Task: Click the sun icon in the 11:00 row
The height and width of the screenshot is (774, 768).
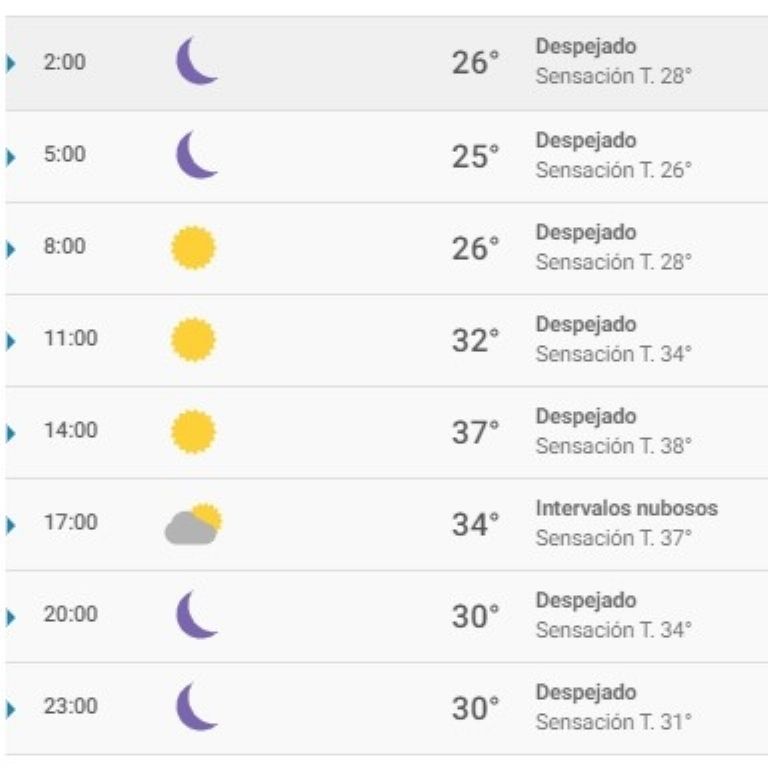Action: click(x=193, y=340)
